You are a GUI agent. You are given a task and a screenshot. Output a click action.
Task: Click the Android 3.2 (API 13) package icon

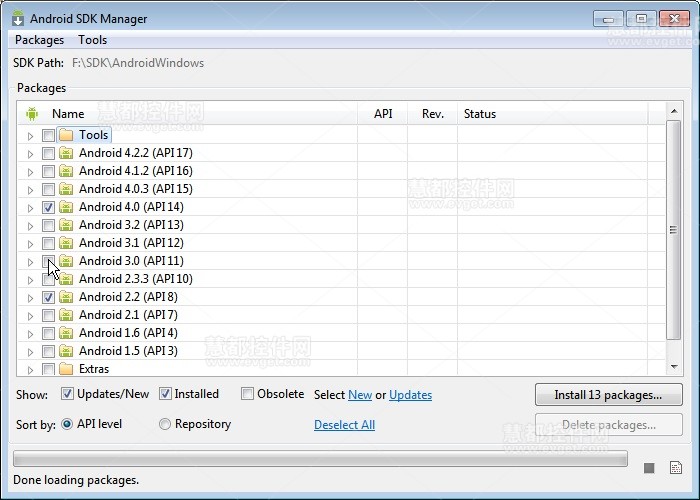pos(66,225)
